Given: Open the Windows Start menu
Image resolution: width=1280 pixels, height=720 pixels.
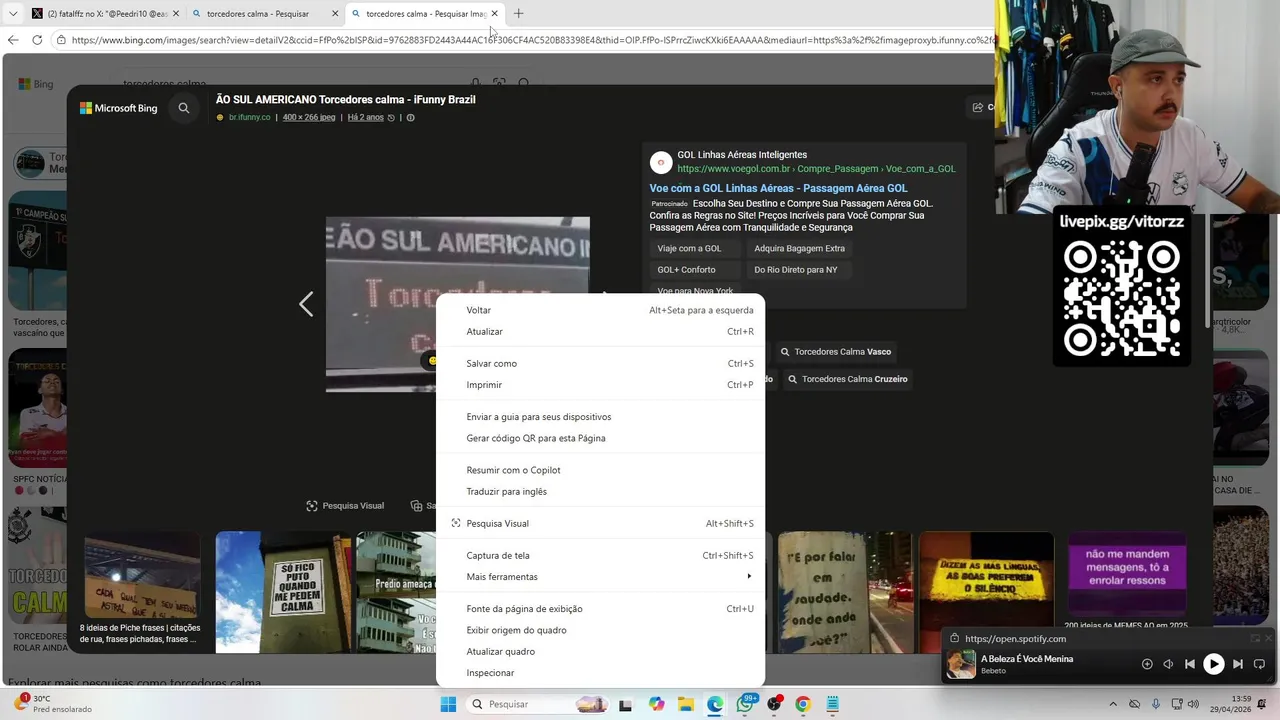Looking at the screenshot, I should click(448, 704).
